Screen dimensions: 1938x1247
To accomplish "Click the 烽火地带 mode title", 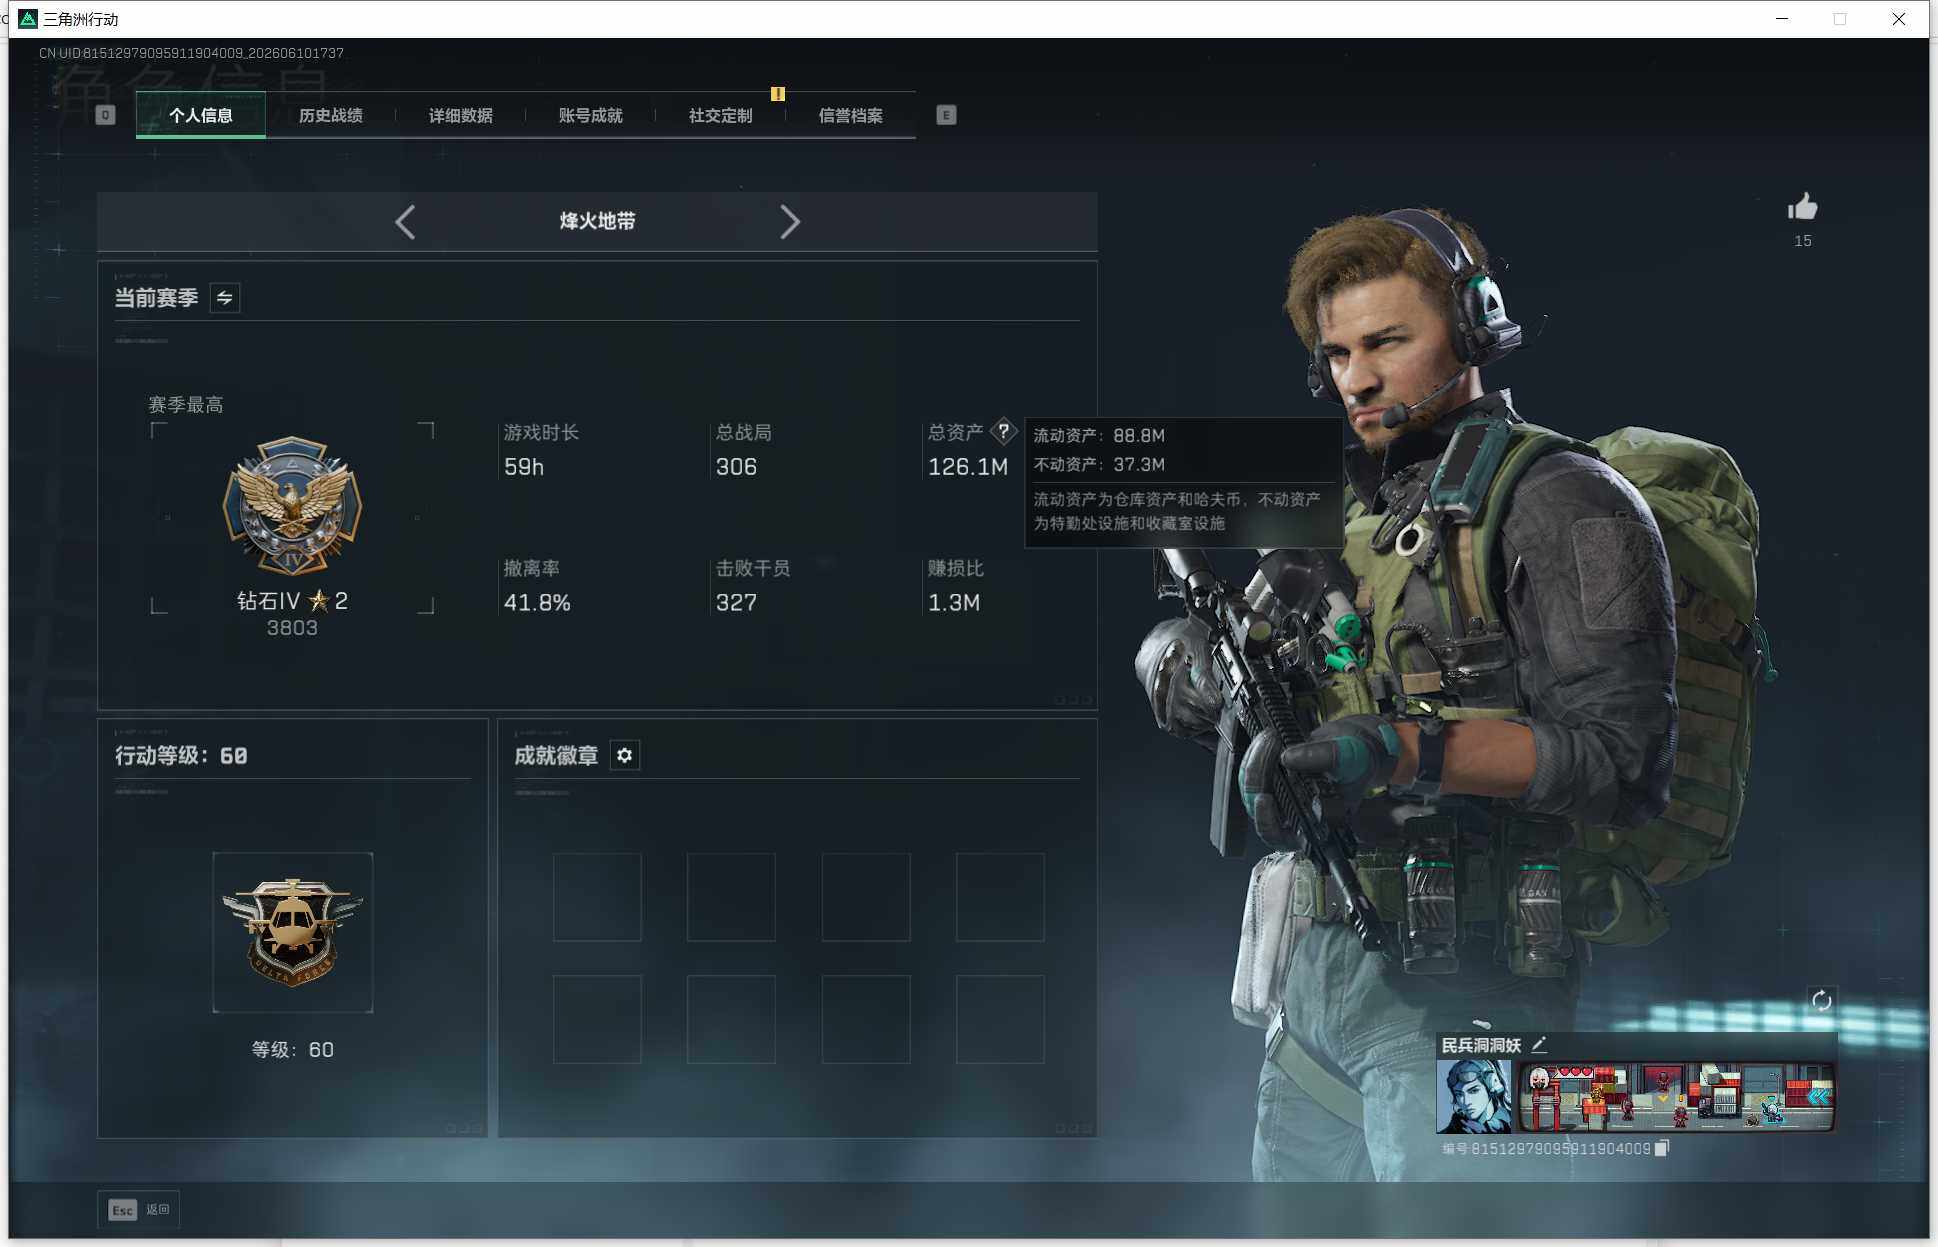I will 597,221.
